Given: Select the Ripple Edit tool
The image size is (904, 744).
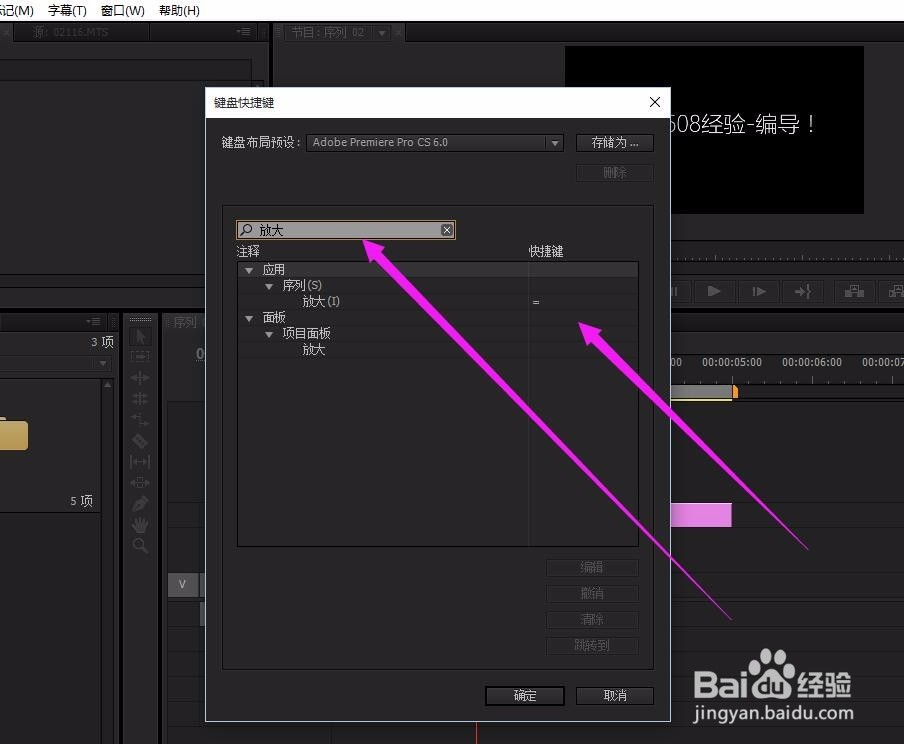Looking at the screenshot, I should 140,378.
